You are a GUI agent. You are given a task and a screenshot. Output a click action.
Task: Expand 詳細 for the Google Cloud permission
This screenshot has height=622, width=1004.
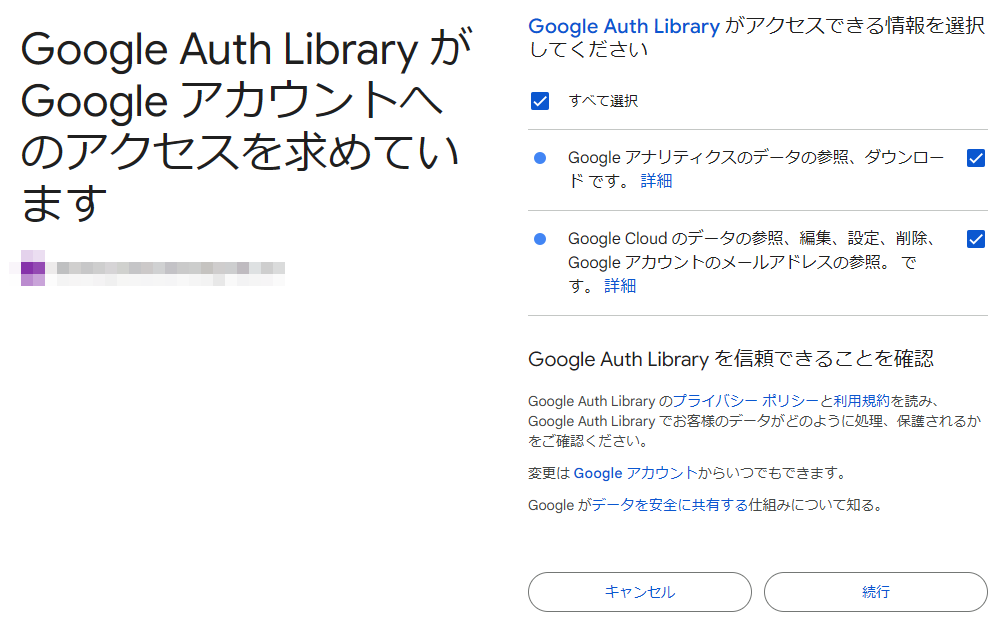click(x=620, y=286)
